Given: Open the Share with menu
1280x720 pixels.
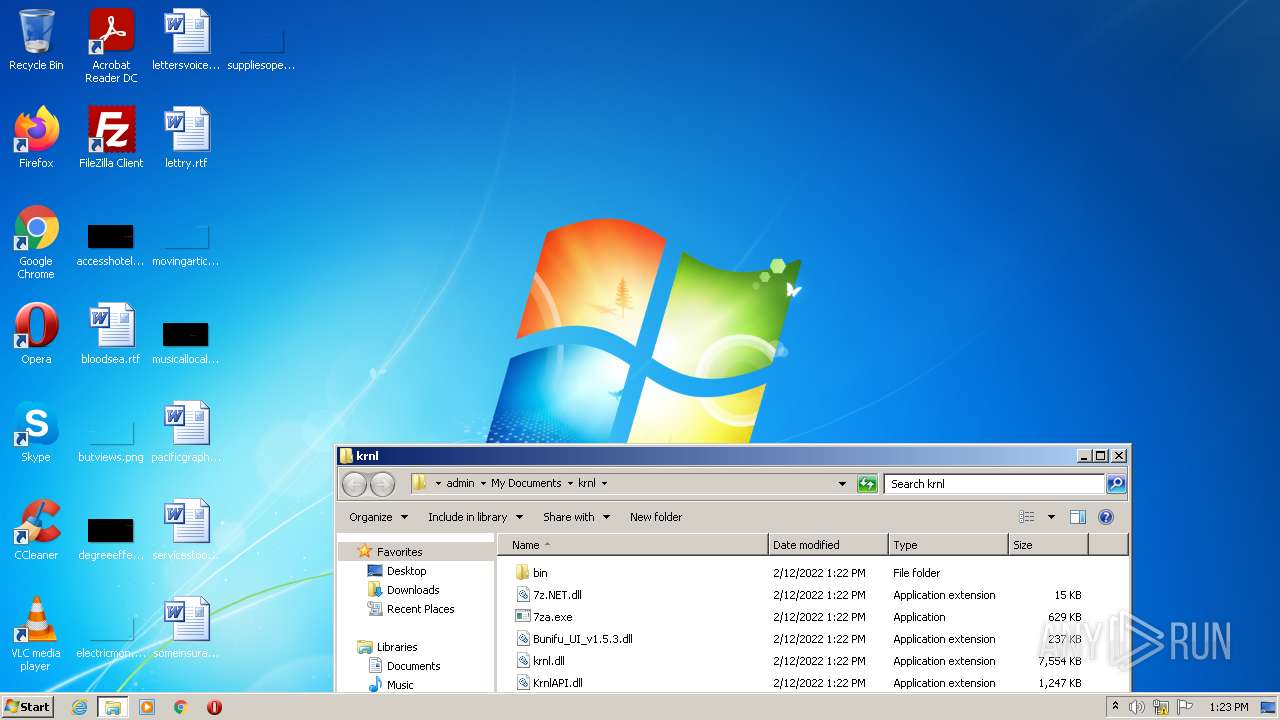Looking at the screenshot, I should point(576,517).
